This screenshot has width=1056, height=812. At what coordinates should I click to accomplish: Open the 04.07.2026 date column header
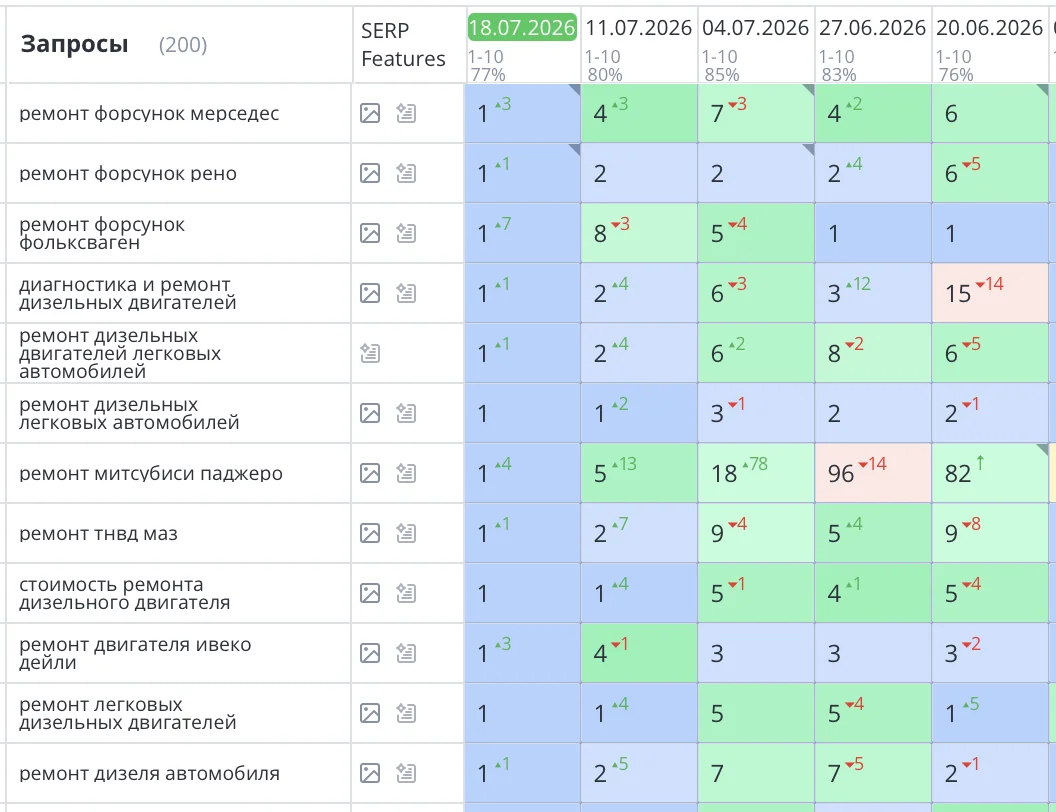pyautogui.click(x=755, y=28)
